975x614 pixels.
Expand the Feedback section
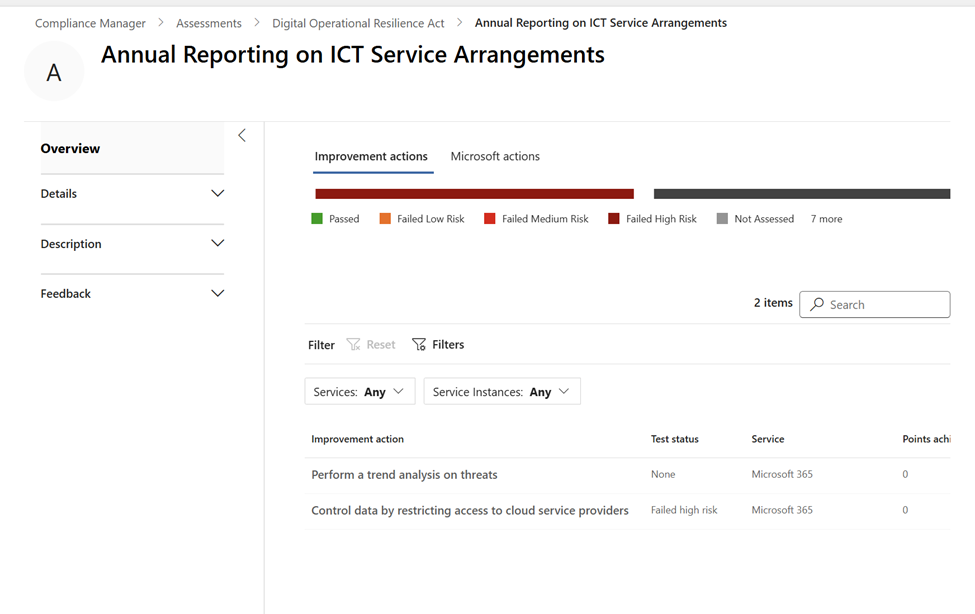point(217,293)
